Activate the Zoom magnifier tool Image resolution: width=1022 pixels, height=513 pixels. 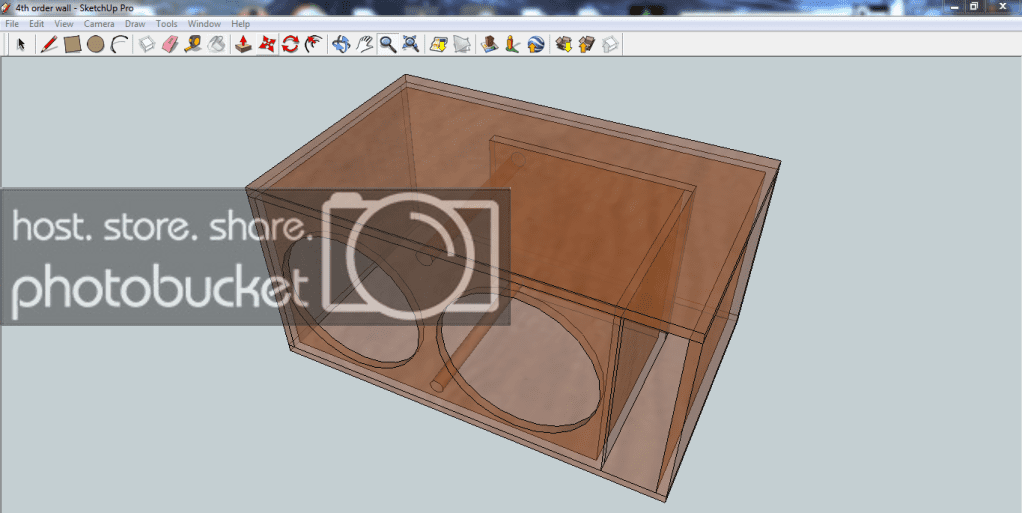388,44
